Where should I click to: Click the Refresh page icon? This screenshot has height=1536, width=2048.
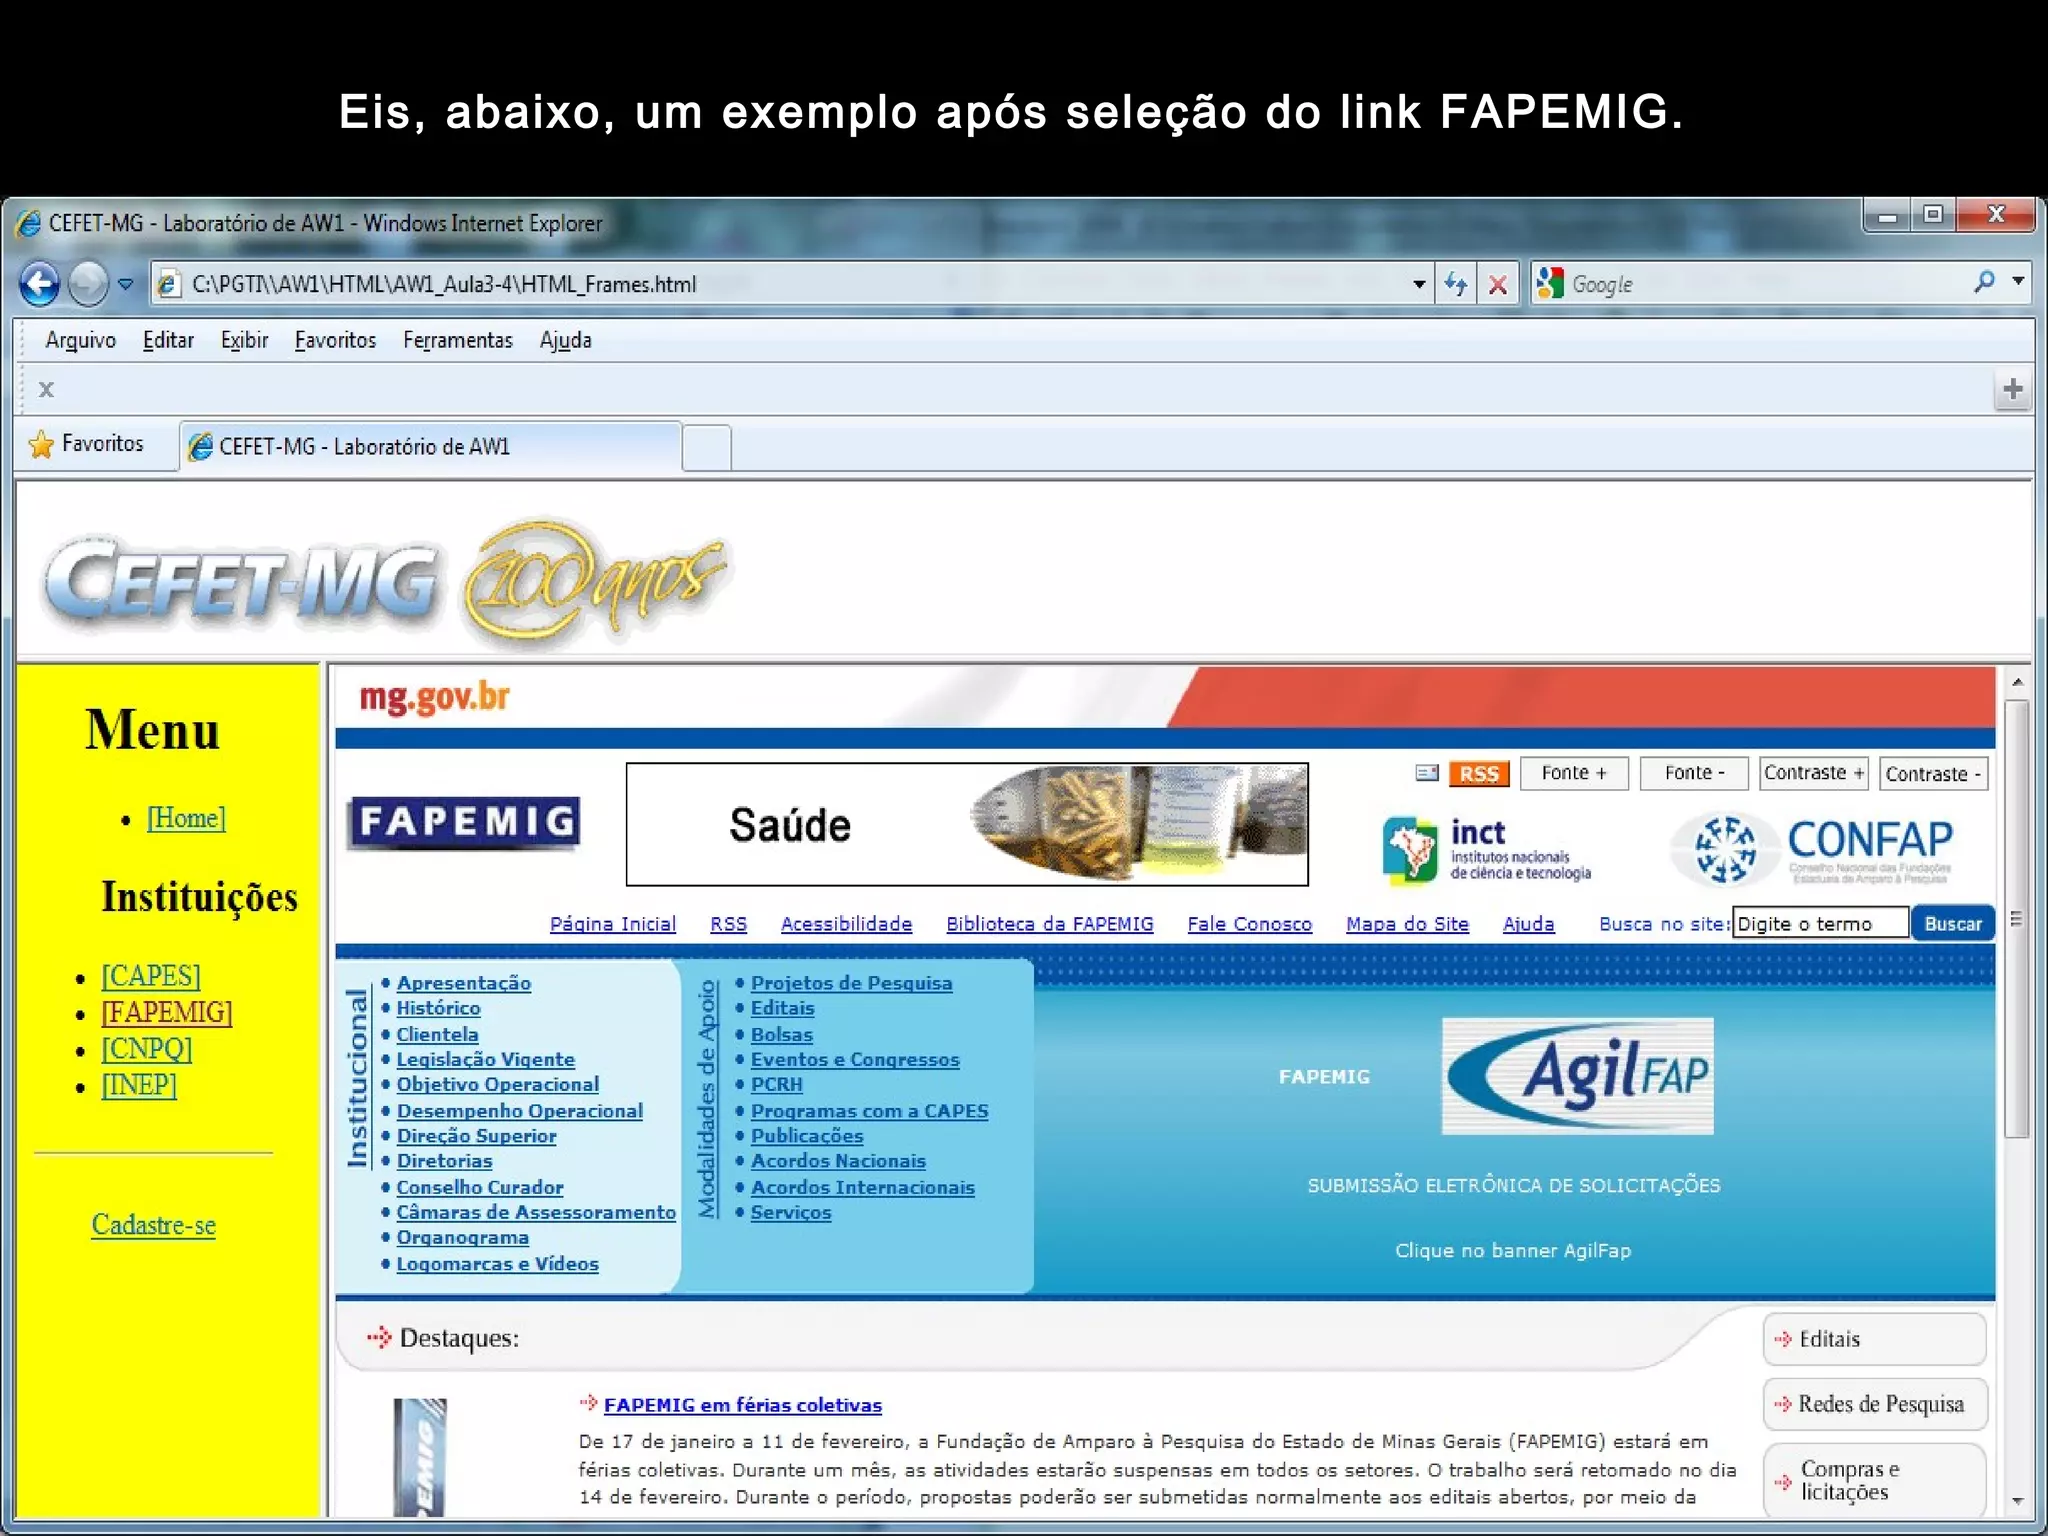click(1456, 285)
